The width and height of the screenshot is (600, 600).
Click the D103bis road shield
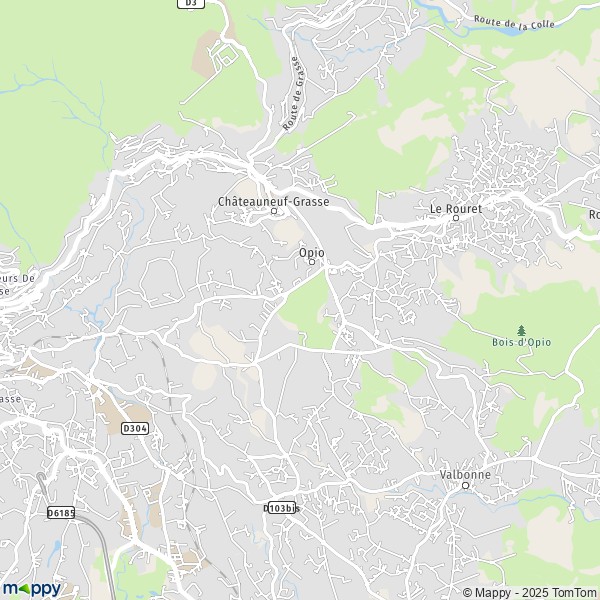(x=282, y=508)
